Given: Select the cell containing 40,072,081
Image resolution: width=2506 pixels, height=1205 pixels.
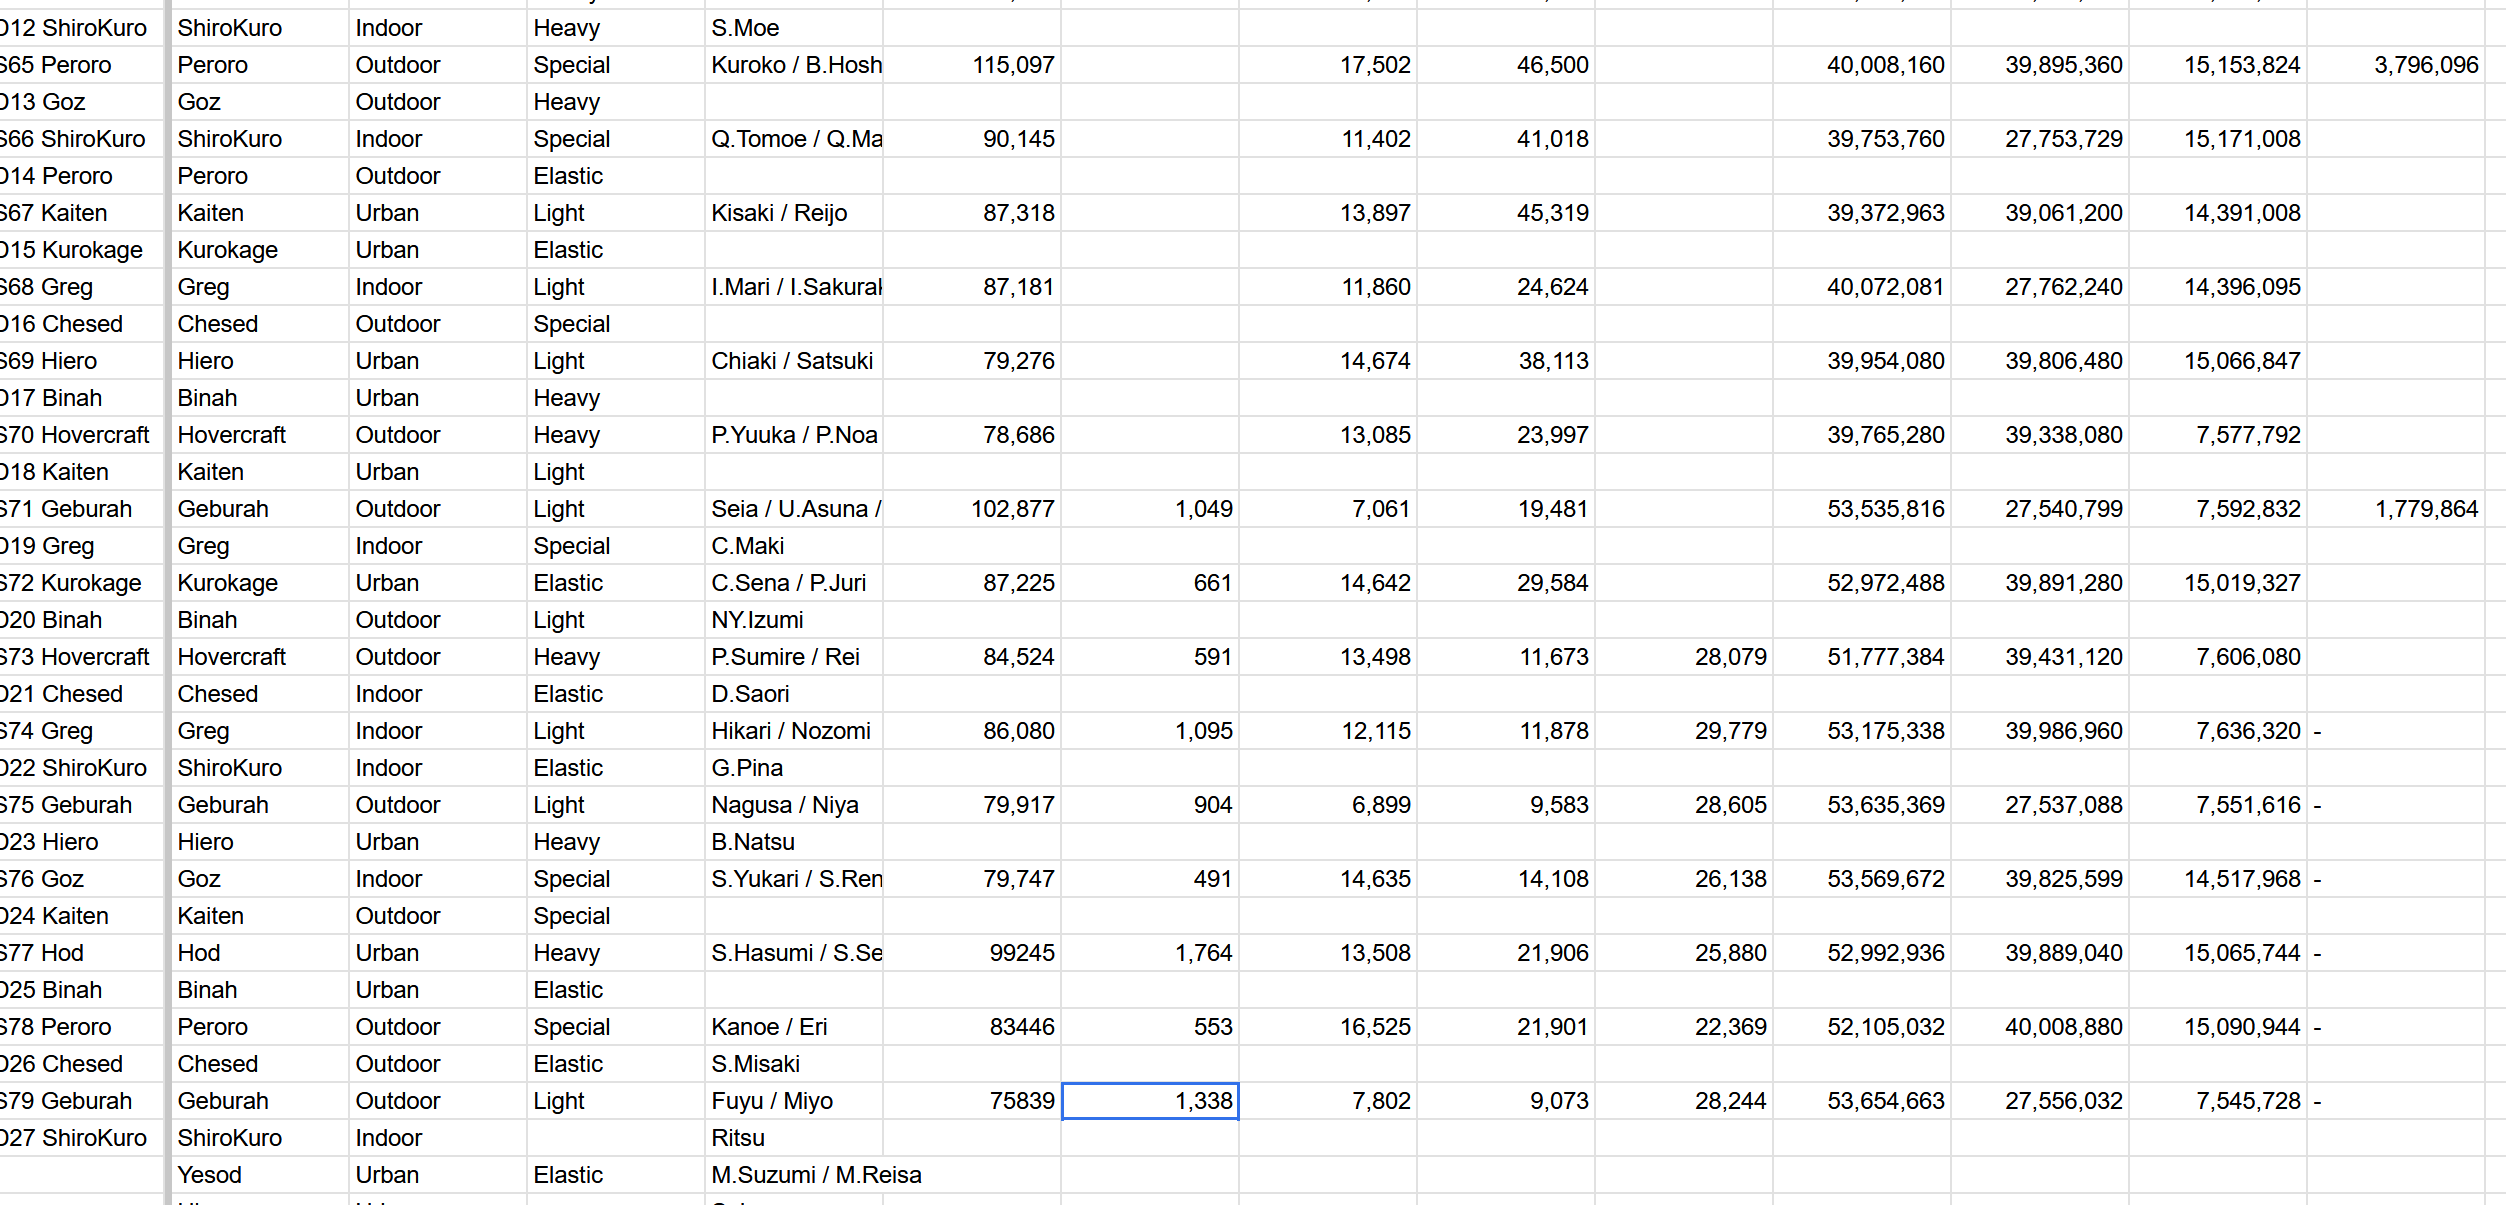Looking at the screenshot, I should coord(1885,287).
